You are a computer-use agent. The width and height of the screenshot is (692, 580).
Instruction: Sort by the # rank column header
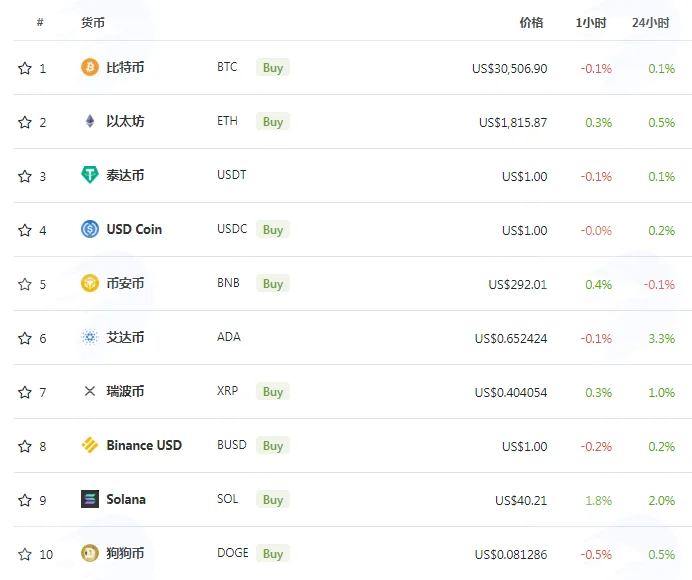pyautogui.click(x=40, y=22)
